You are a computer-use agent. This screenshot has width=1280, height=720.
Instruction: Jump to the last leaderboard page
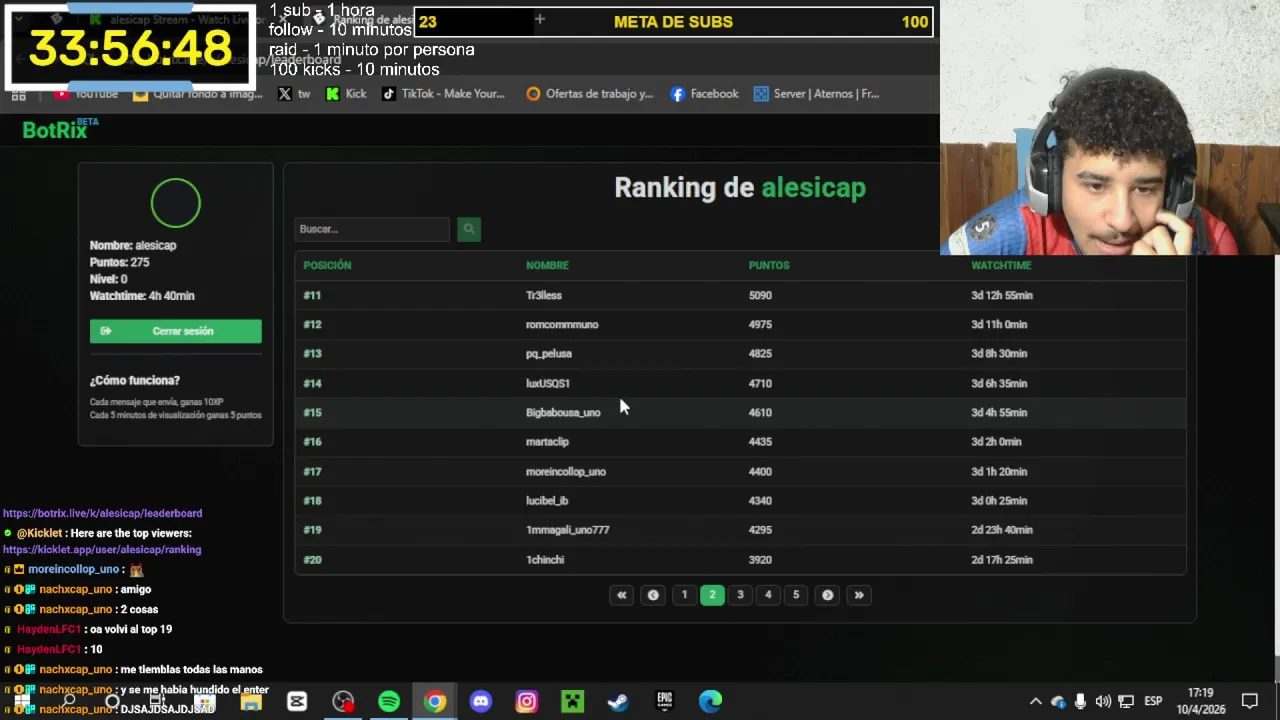[x=859, y=595]
